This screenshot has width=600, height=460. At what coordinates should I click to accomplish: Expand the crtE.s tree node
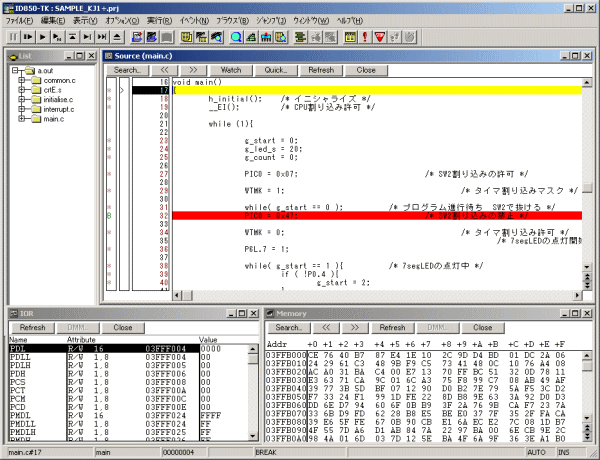click(x=22, y=90)
